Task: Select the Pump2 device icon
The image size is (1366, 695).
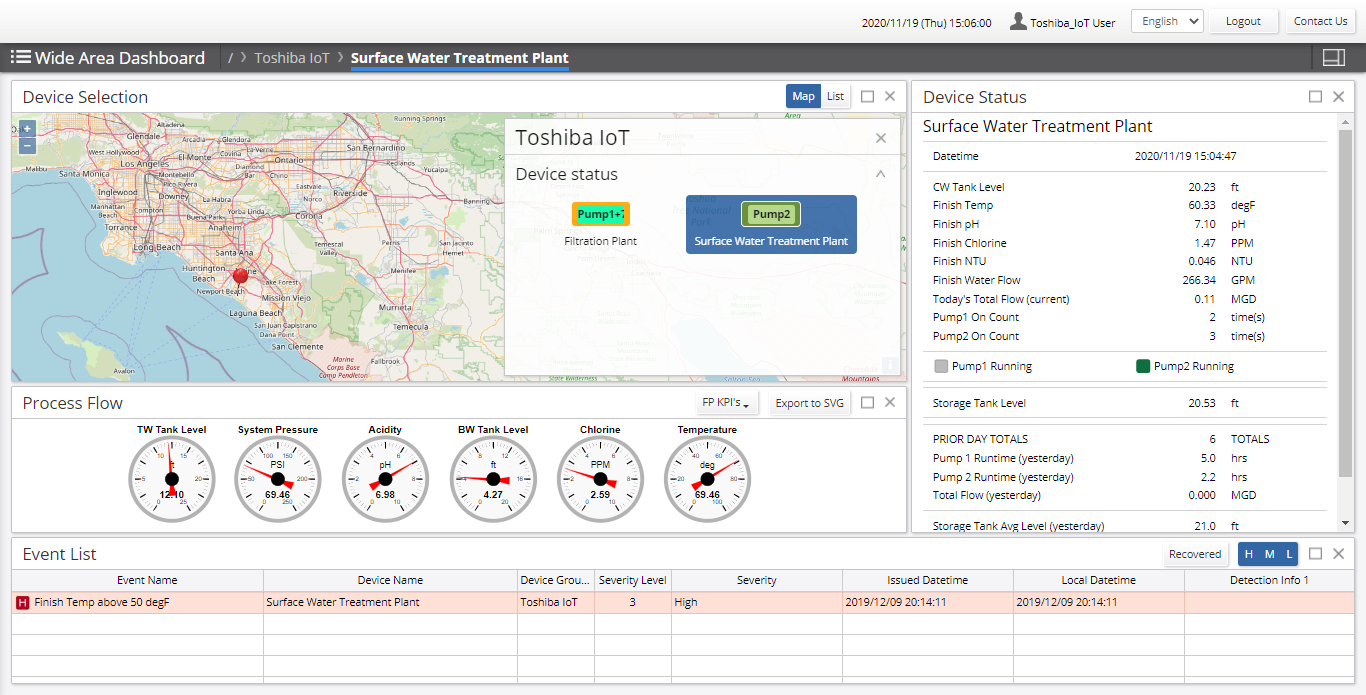Action: tap(771, 214)
